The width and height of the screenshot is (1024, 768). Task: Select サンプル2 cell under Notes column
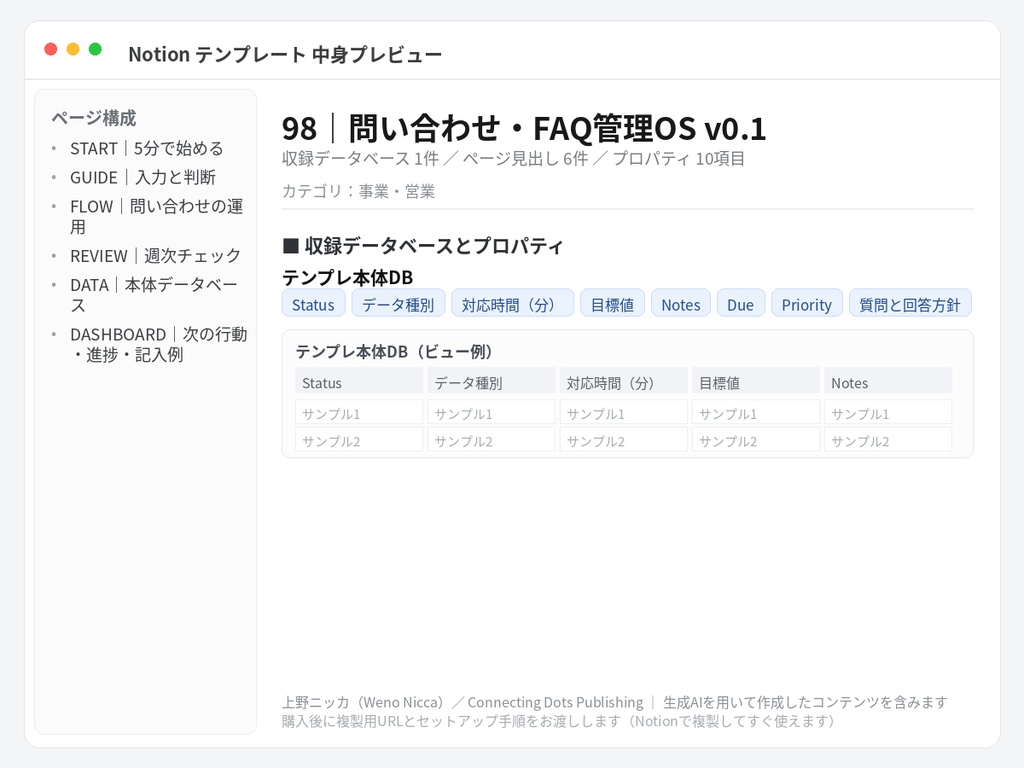click(x=888, y=440)
